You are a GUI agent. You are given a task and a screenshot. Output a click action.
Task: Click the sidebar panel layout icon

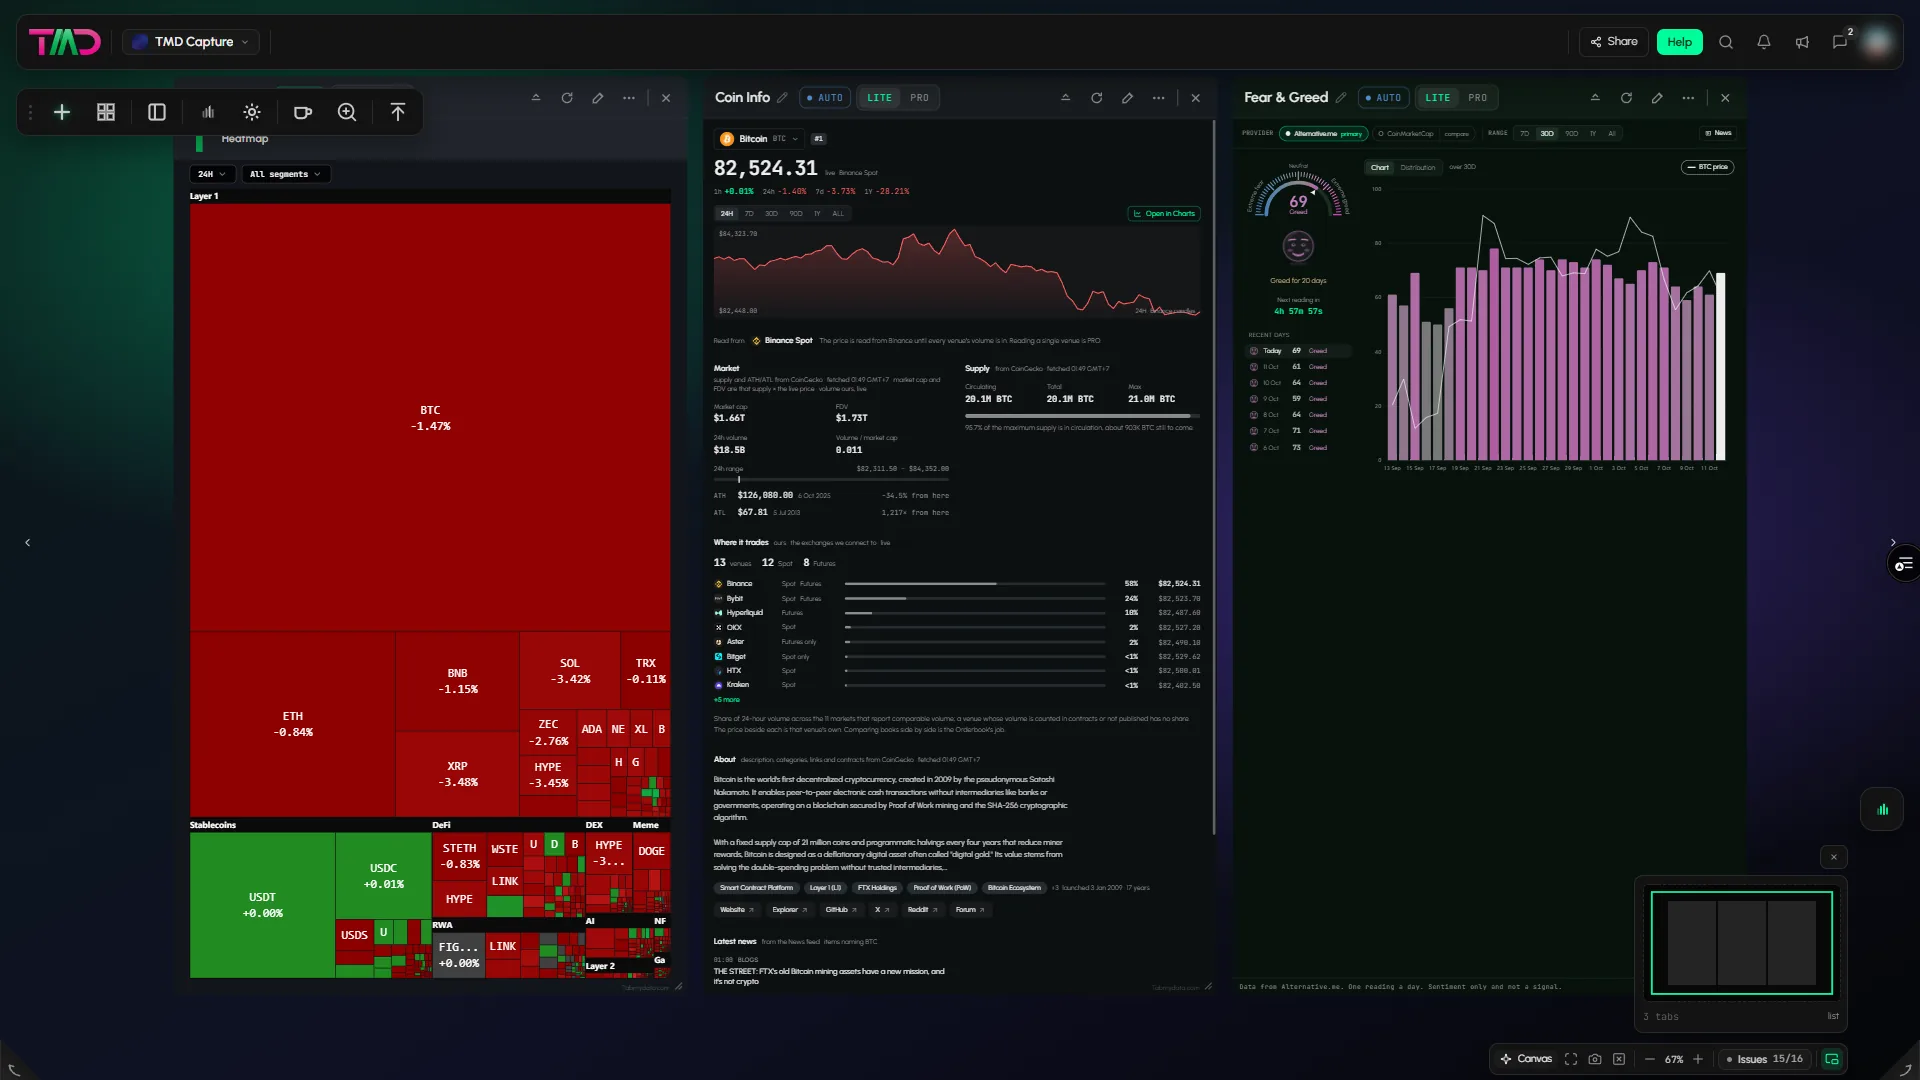pos(157,112)
